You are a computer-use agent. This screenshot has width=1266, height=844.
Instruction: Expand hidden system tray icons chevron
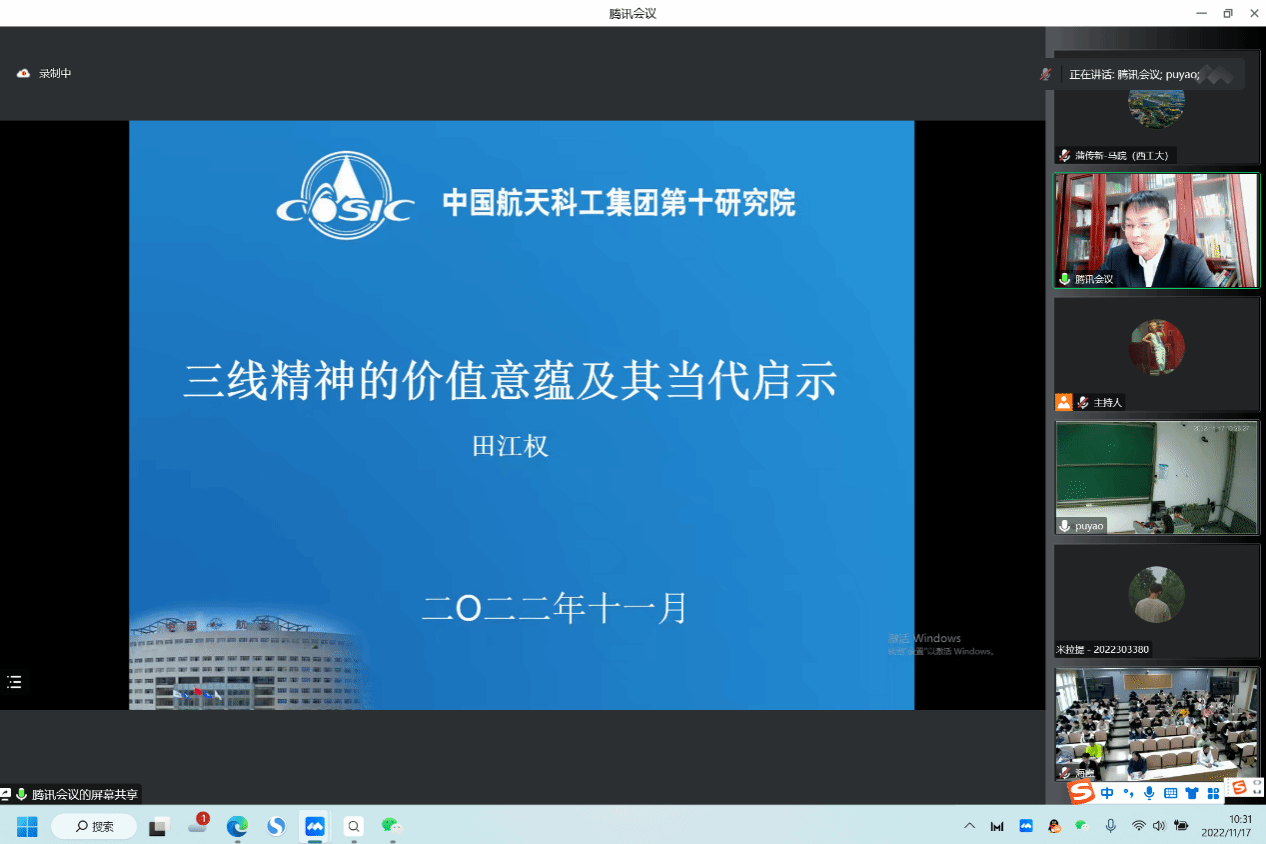pos(969,826)
